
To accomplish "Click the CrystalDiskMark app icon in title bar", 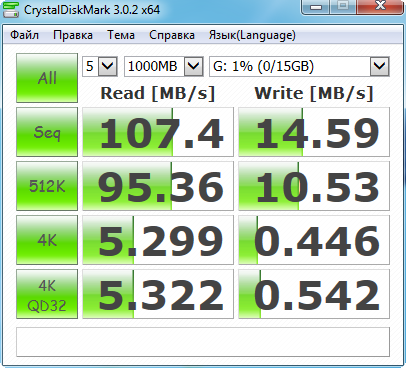I will point(10,9).
